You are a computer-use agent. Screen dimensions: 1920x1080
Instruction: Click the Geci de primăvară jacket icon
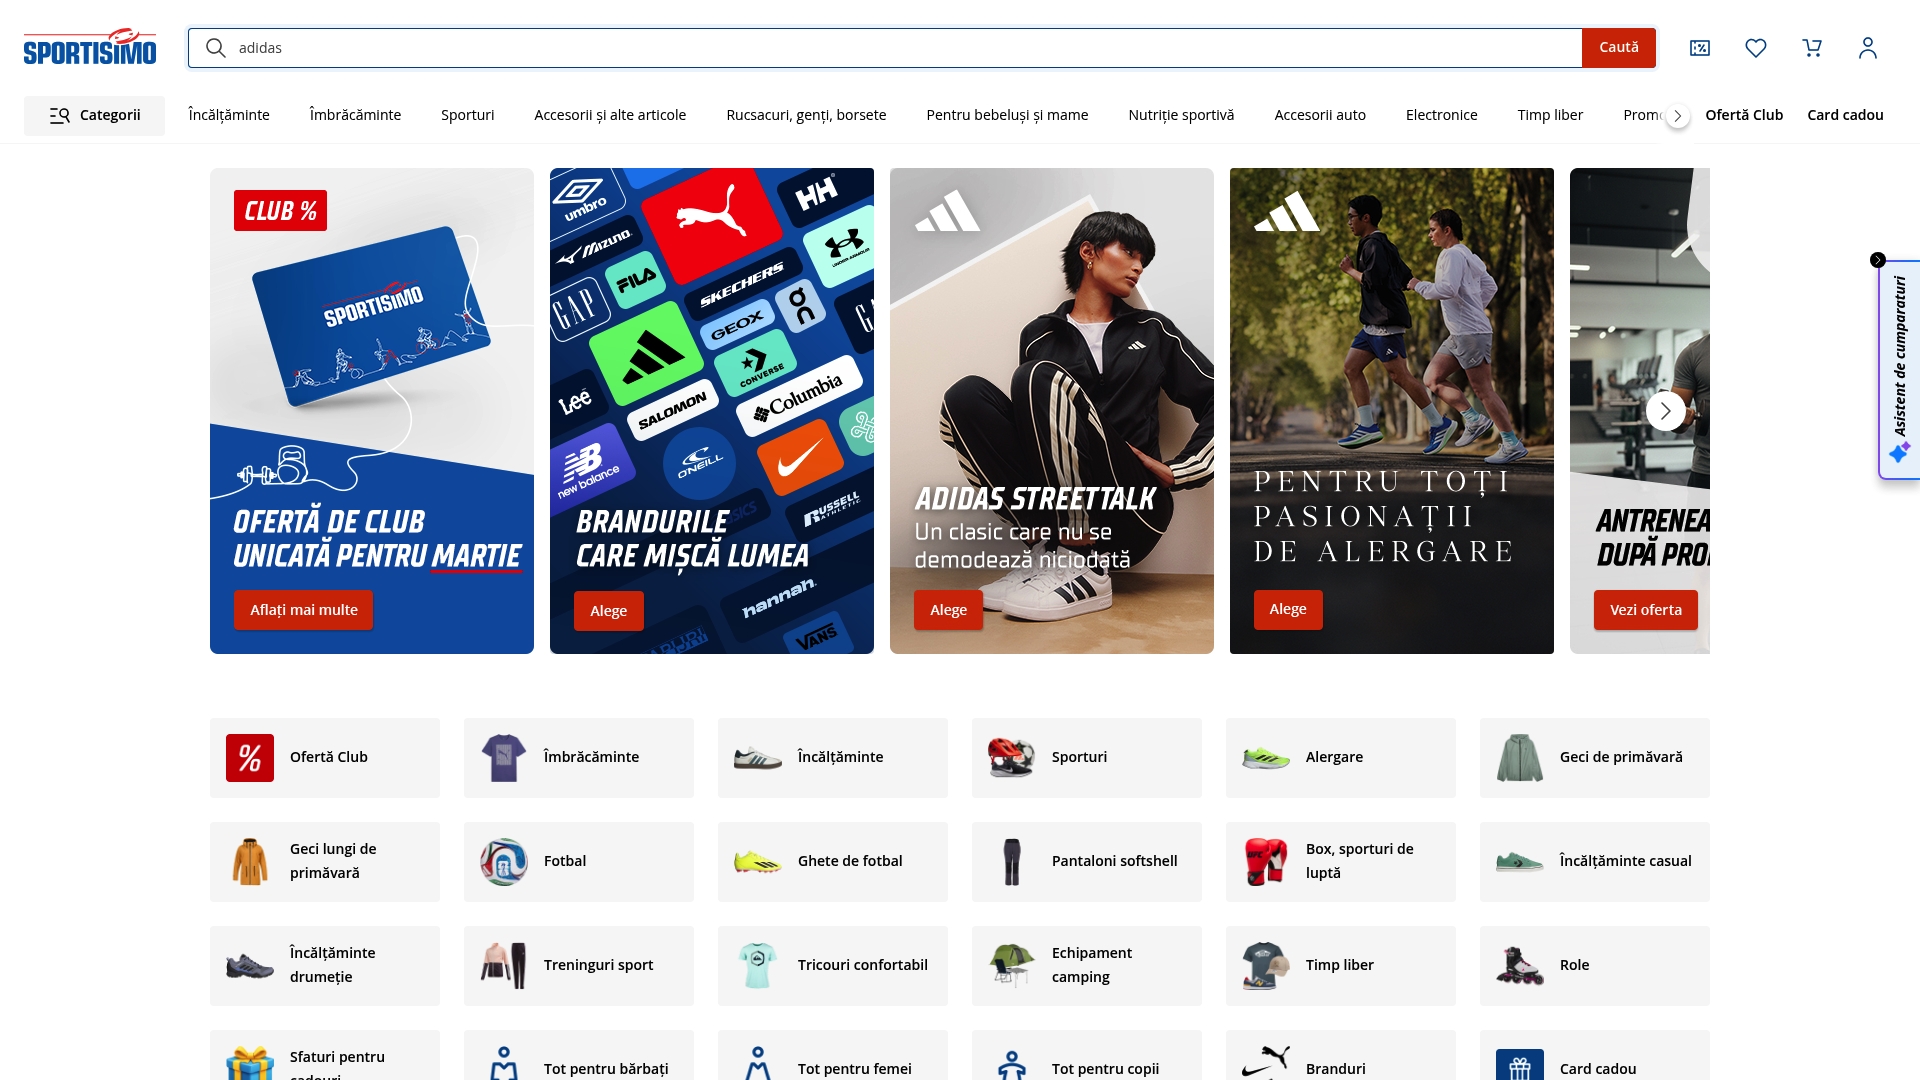click(1520, 758)
